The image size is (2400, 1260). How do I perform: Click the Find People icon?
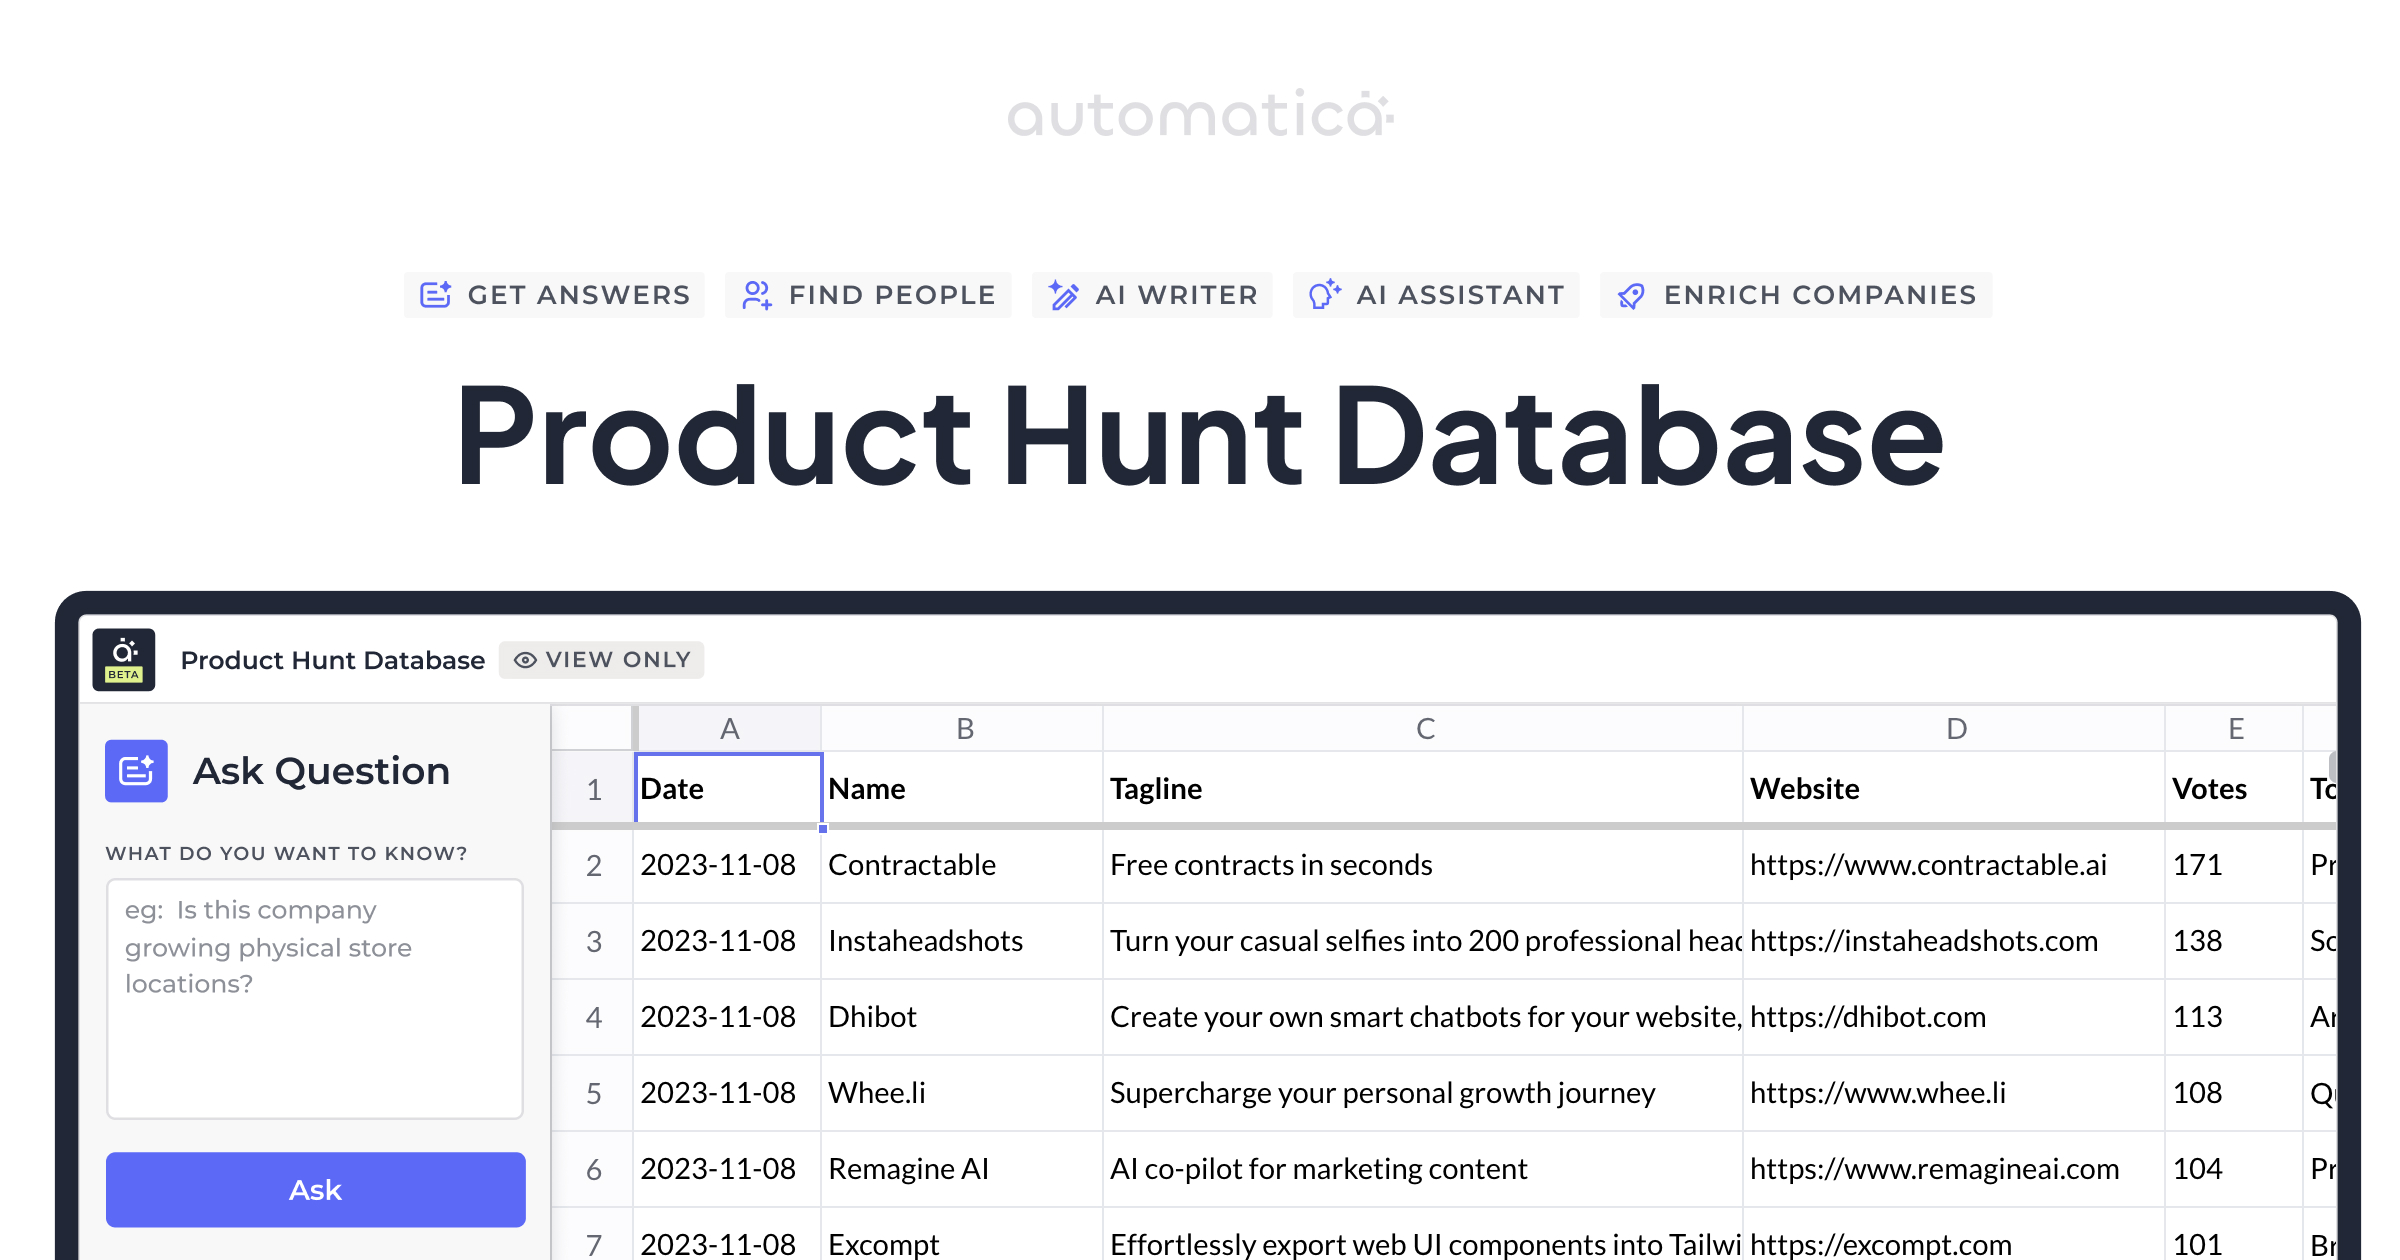(x=757, y=295)
